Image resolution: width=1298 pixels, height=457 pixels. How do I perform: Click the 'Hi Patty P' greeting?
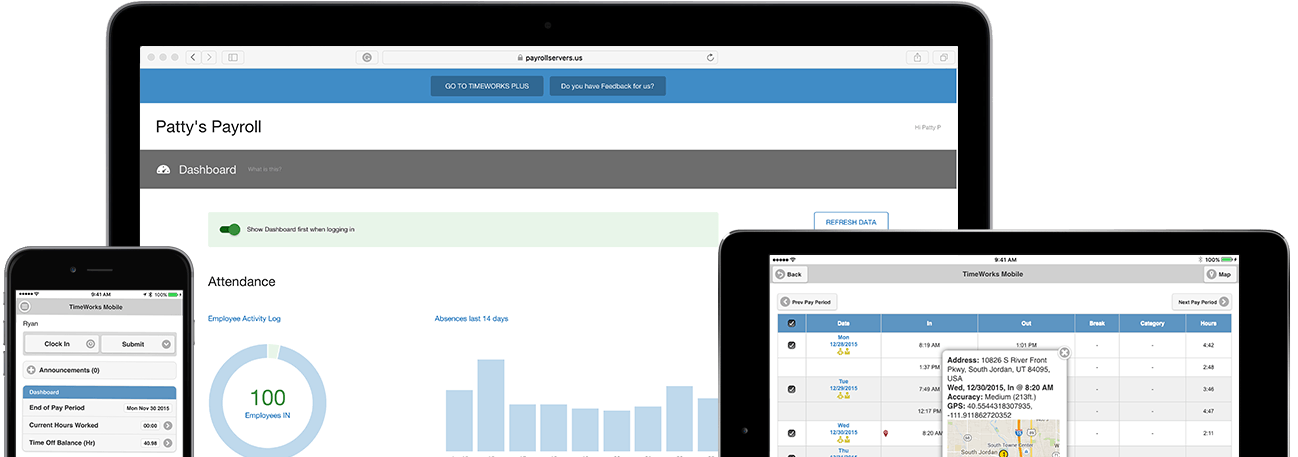[927, 128]
